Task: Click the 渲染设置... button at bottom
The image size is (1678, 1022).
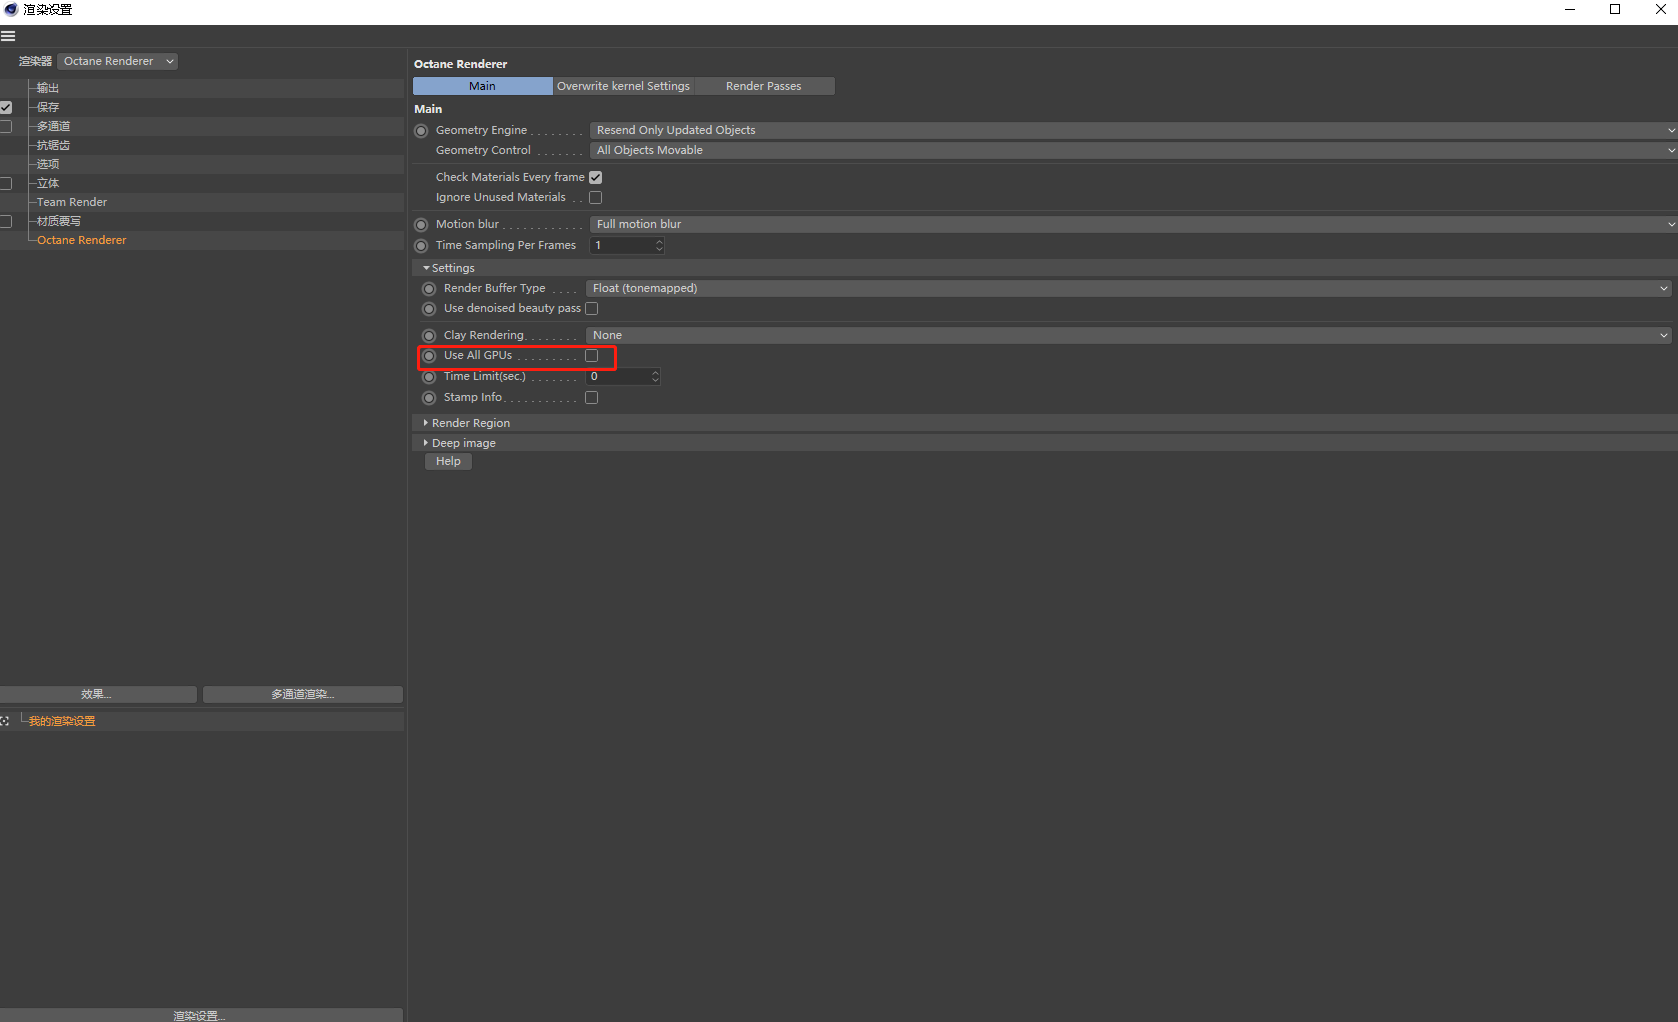Action: (x=200, y=1015)
